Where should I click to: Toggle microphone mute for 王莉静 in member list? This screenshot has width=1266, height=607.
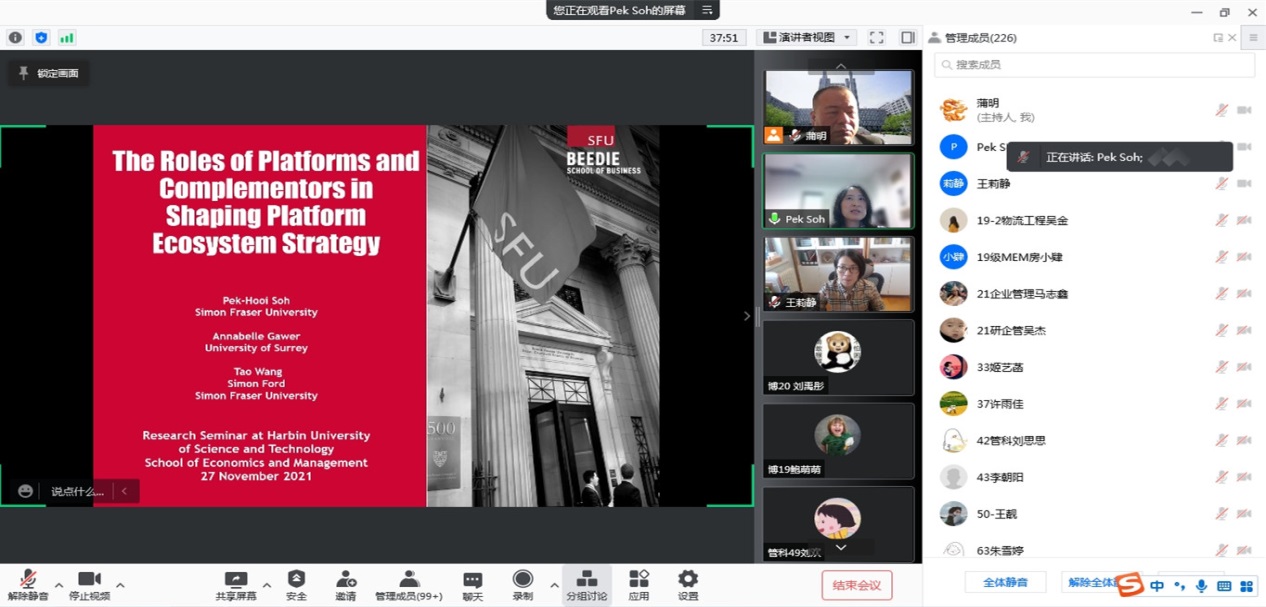tap(1221, 184)
